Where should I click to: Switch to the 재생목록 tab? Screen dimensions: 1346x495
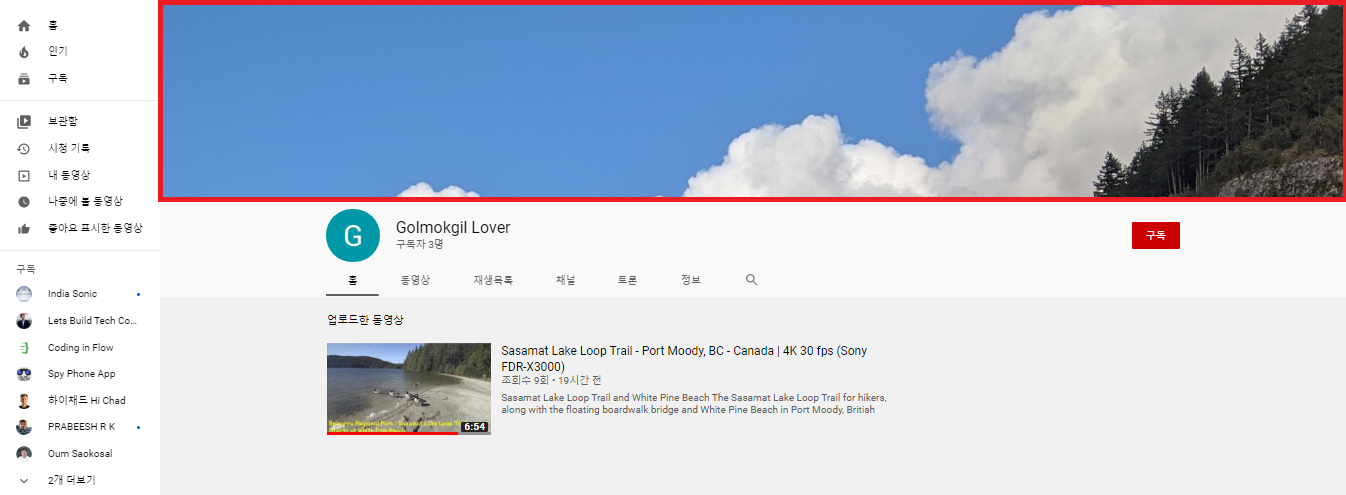click(x=493, y=281)
